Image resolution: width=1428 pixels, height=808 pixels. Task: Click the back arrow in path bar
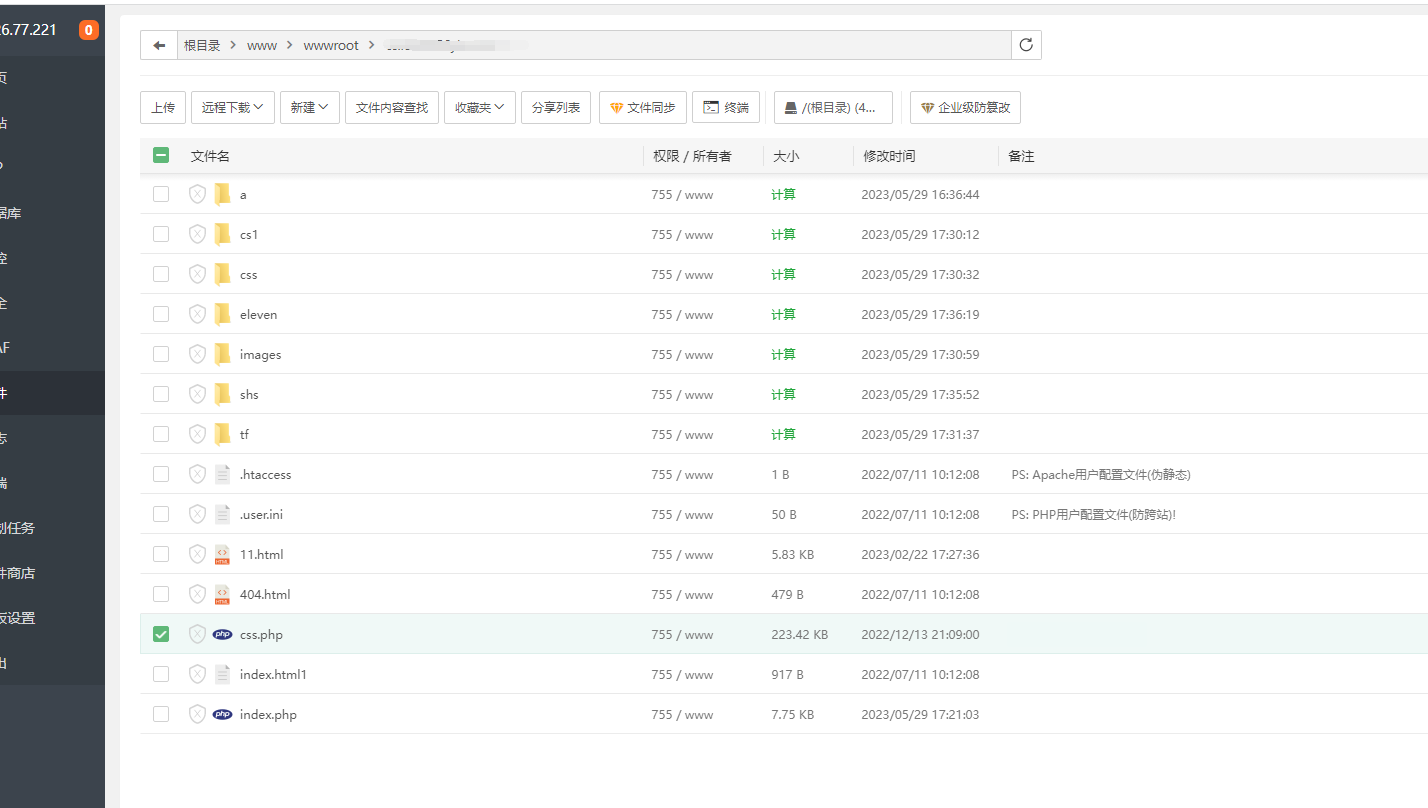(x=159, y=45)
